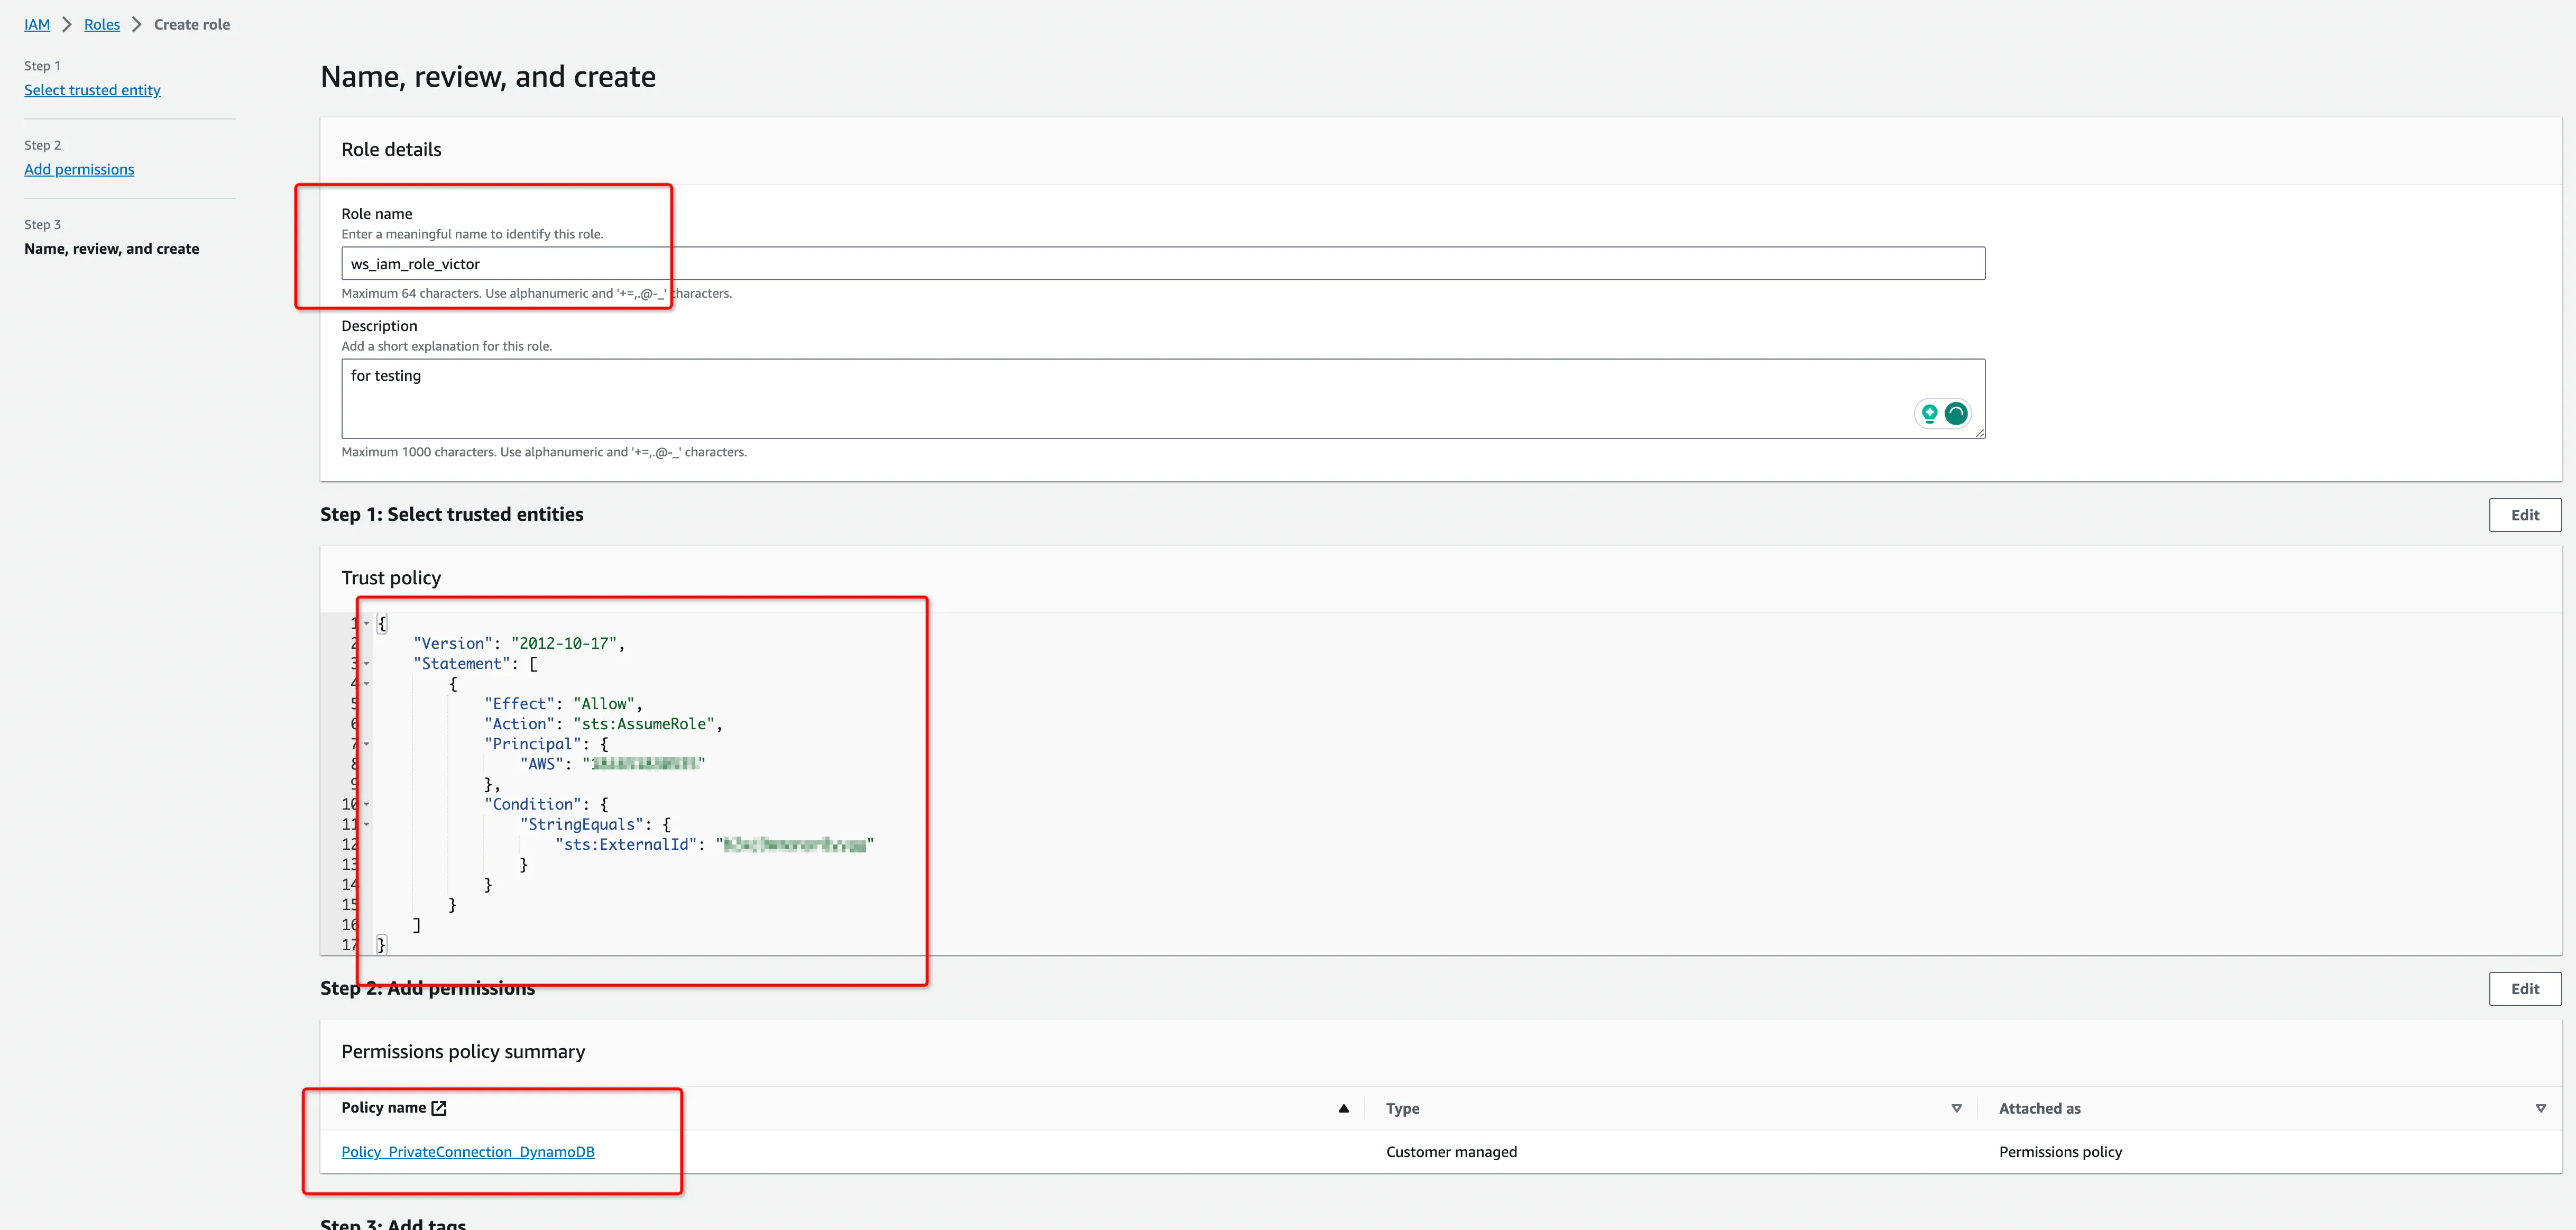The height and width of the screenshot is (1230, 2576).
Task: Edit the Step 2 permissions section
Action: 2524,989
